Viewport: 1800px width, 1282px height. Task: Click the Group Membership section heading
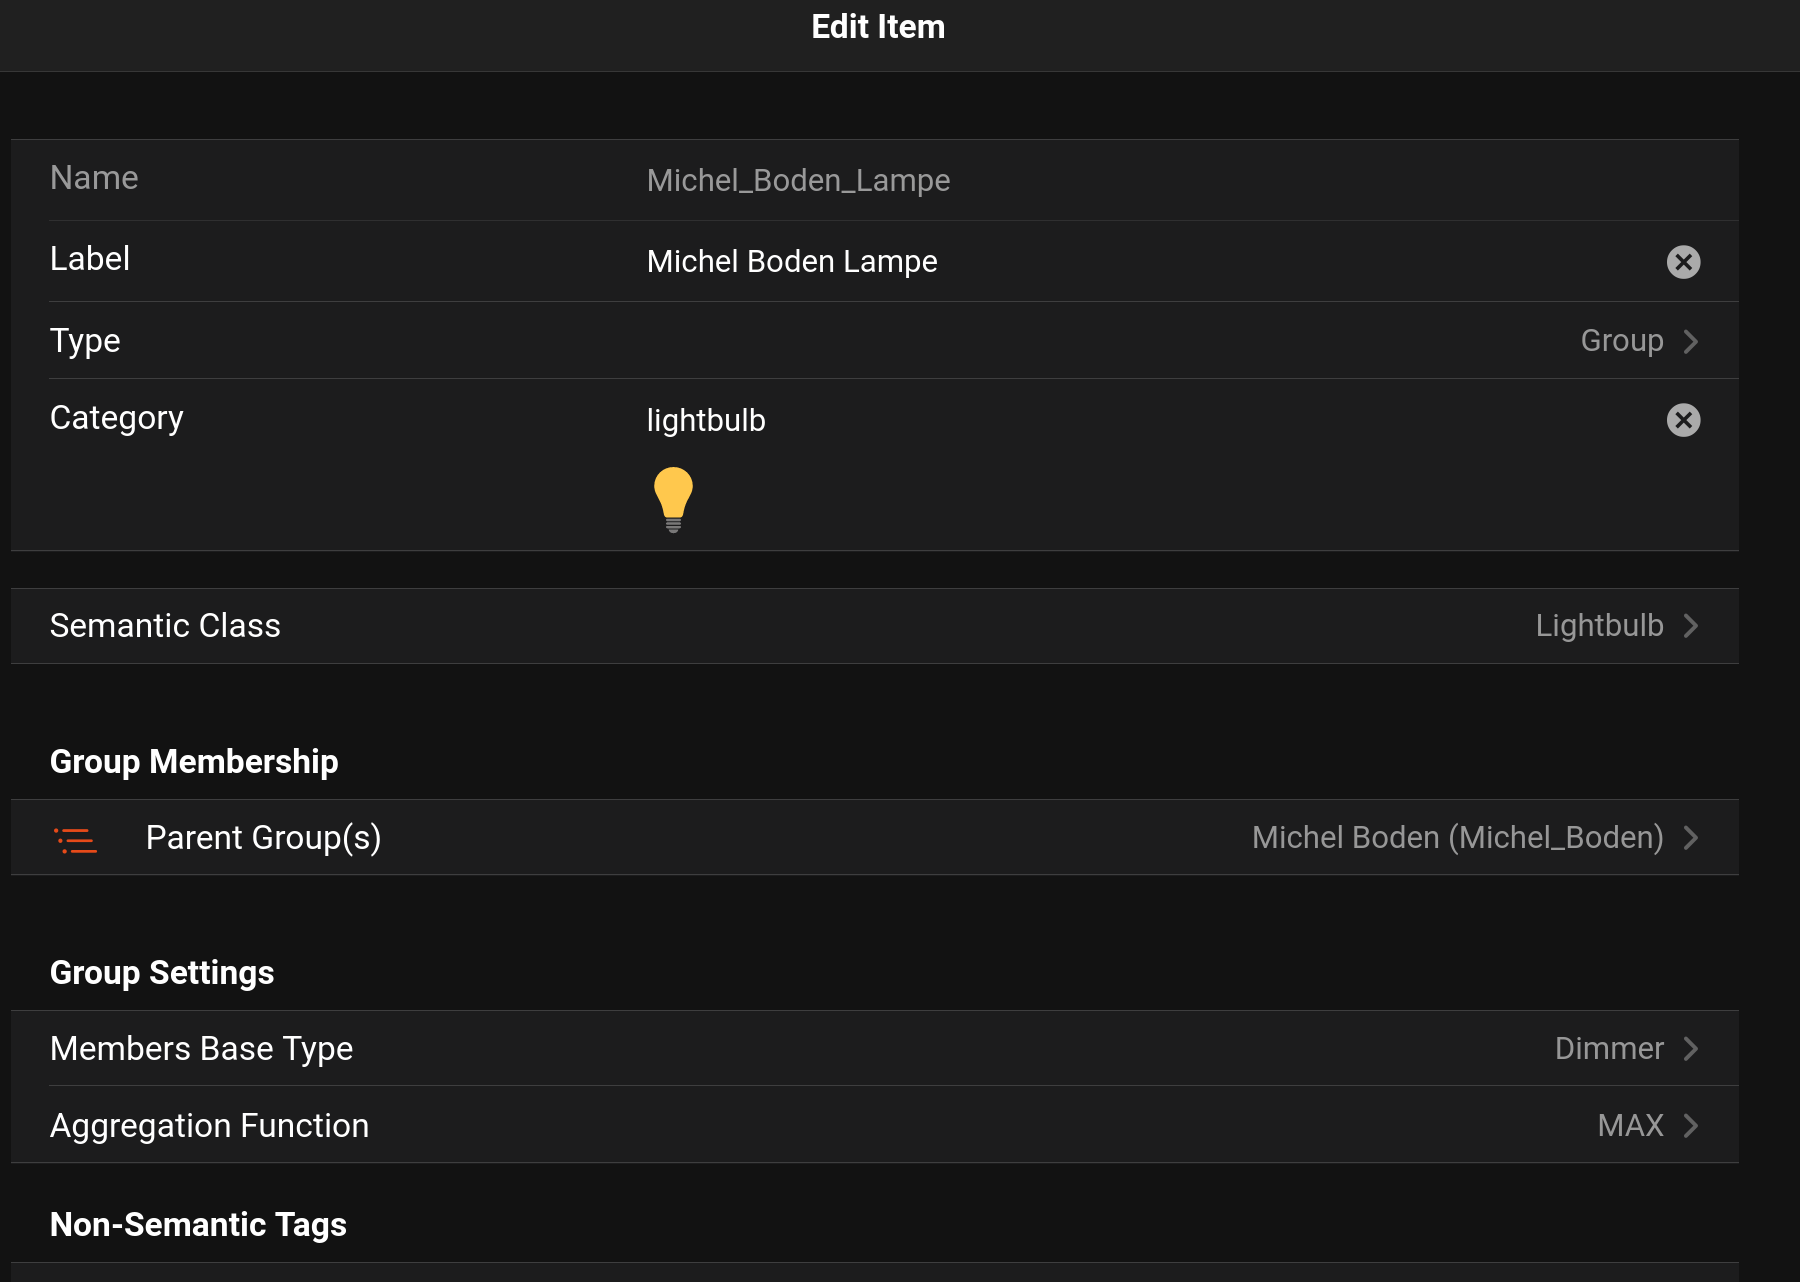pos(194,762)
